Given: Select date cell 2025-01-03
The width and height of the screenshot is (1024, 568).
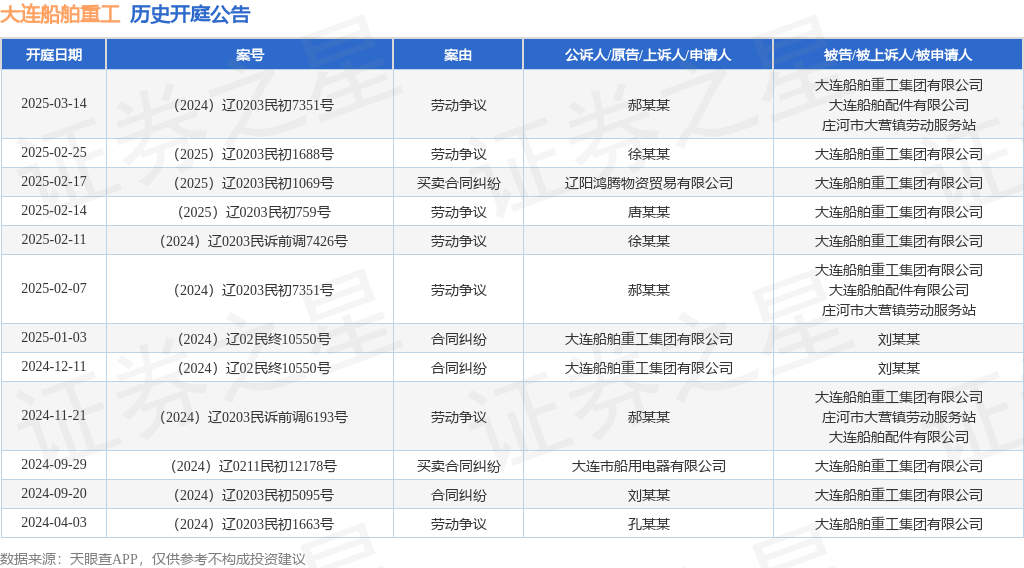Looking at the screenshot, I should point(54,338).
